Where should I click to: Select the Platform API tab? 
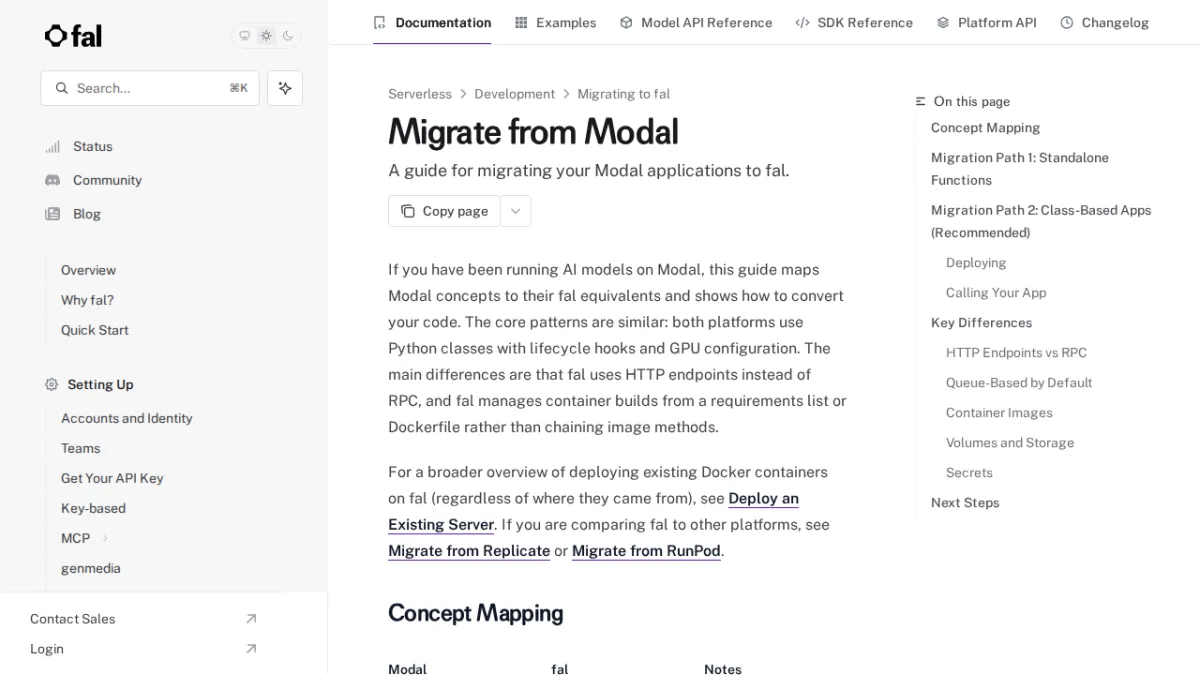986,22
